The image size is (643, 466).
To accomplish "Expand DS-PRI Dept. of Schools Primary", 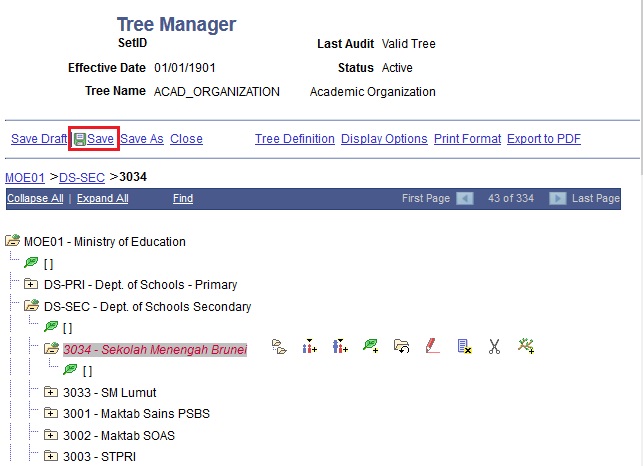I will (31, 283).
